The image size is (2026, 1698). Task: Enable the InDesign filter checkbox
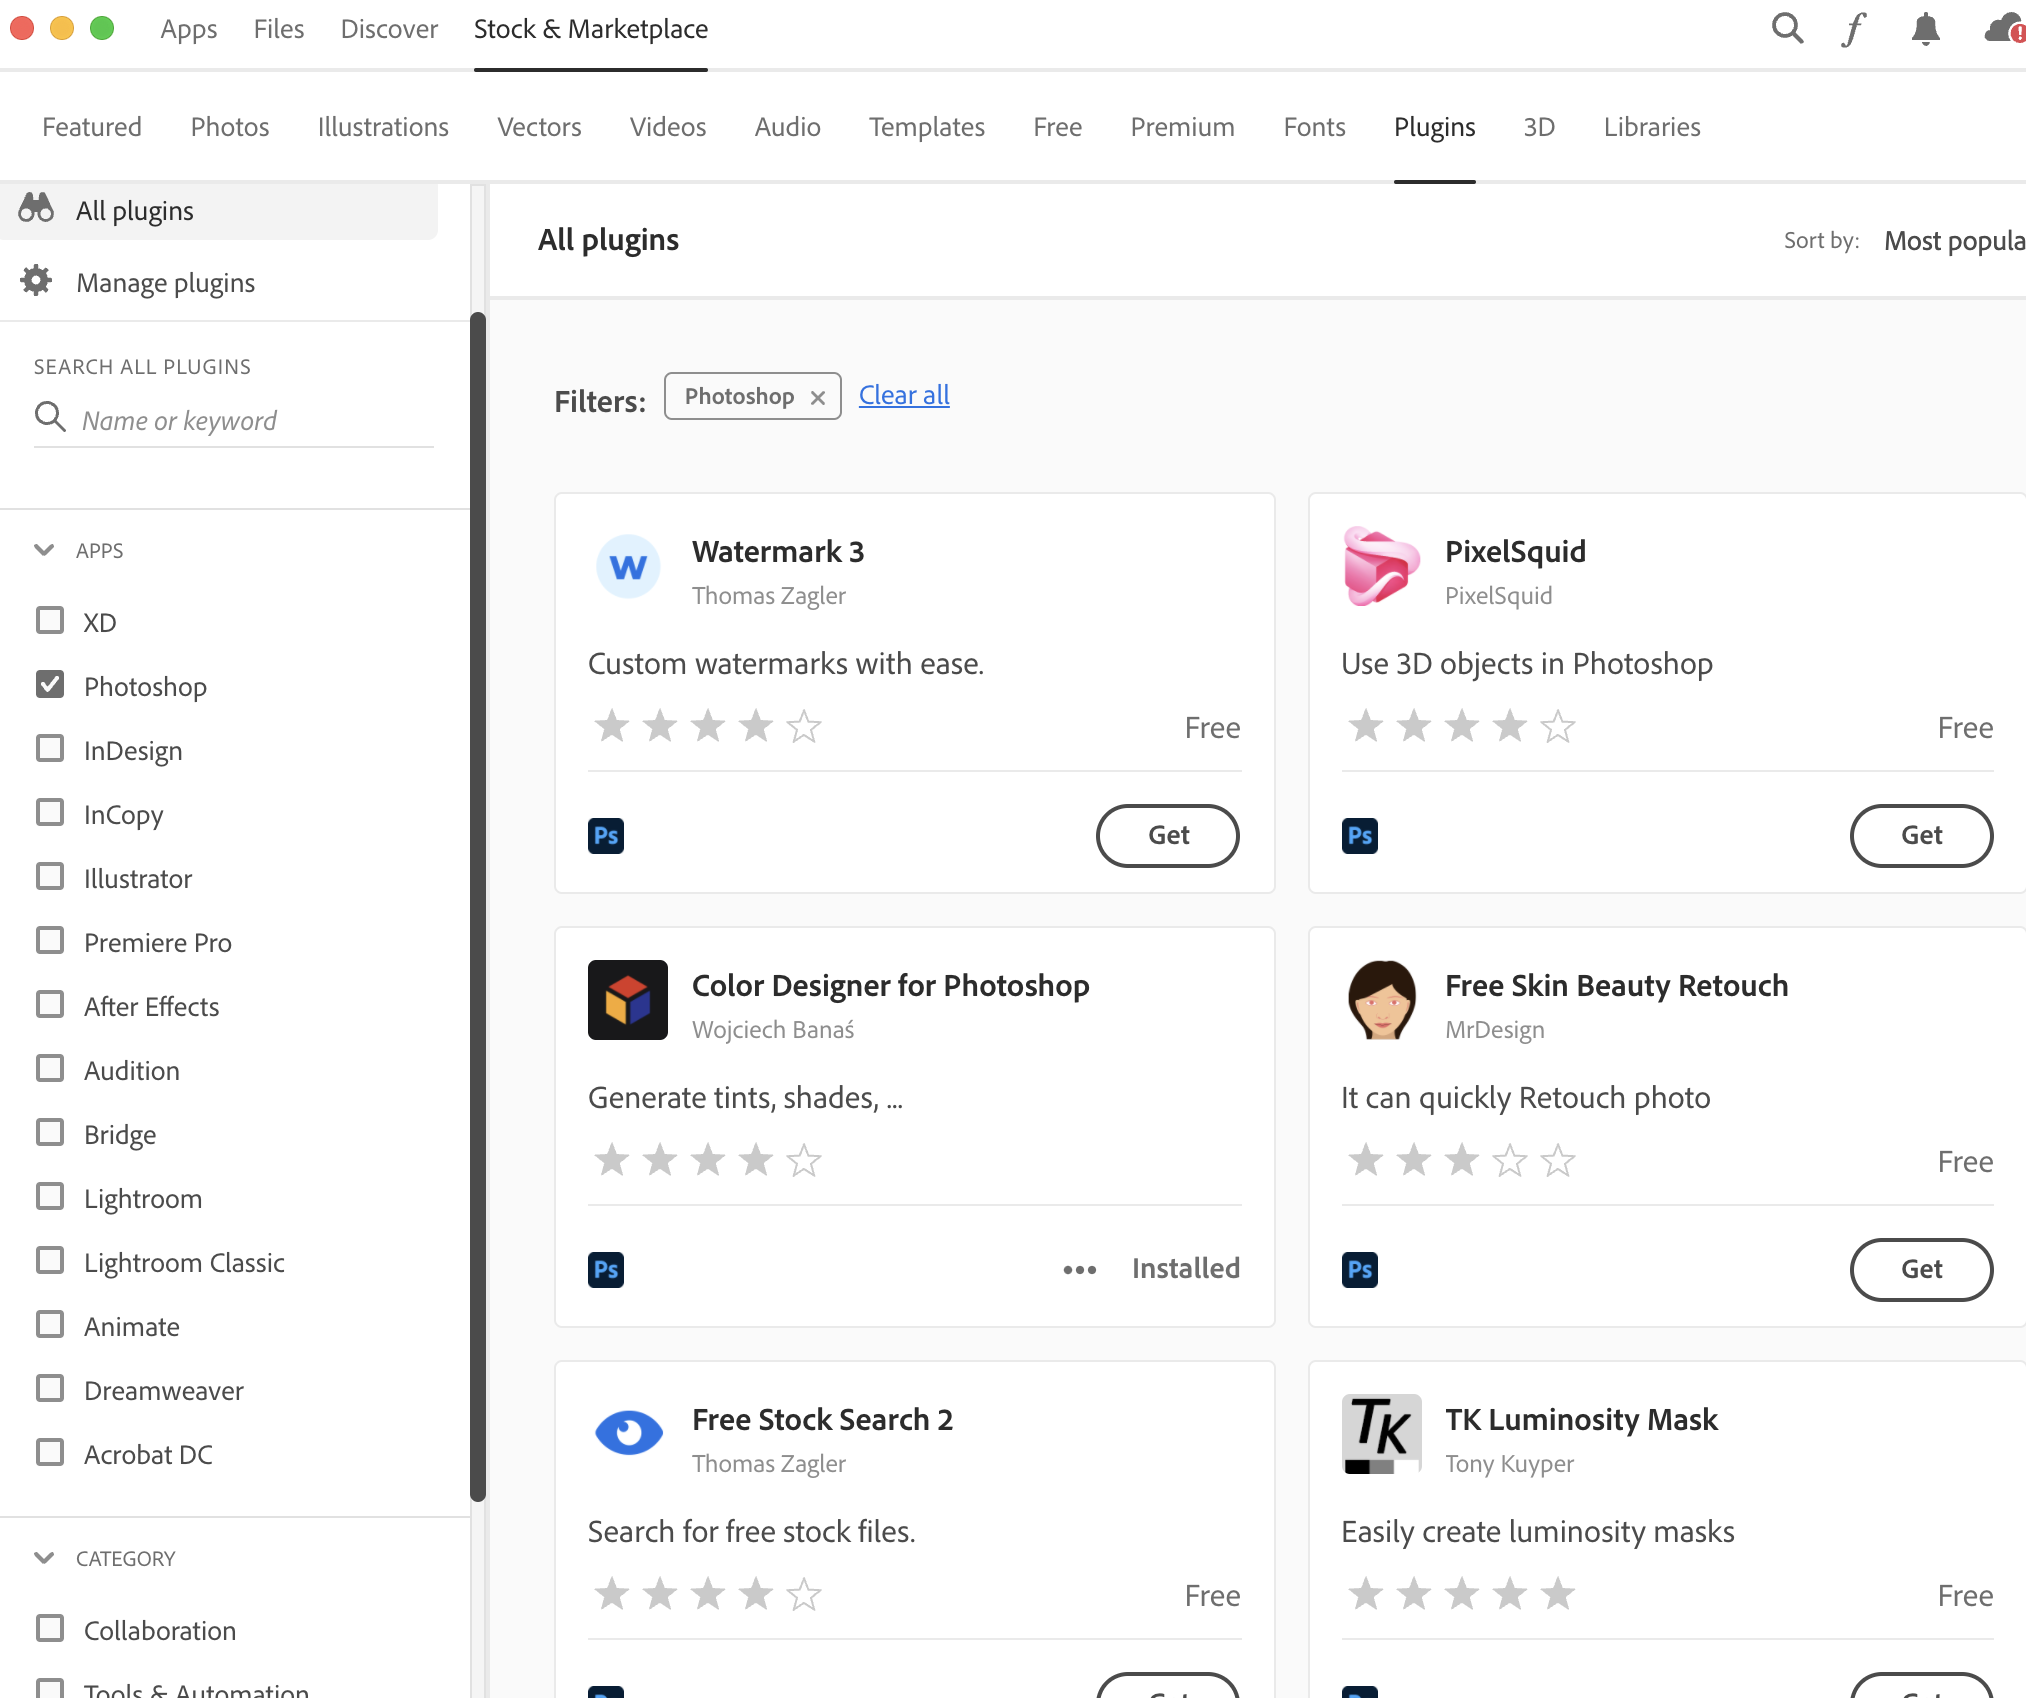(51, 748)
